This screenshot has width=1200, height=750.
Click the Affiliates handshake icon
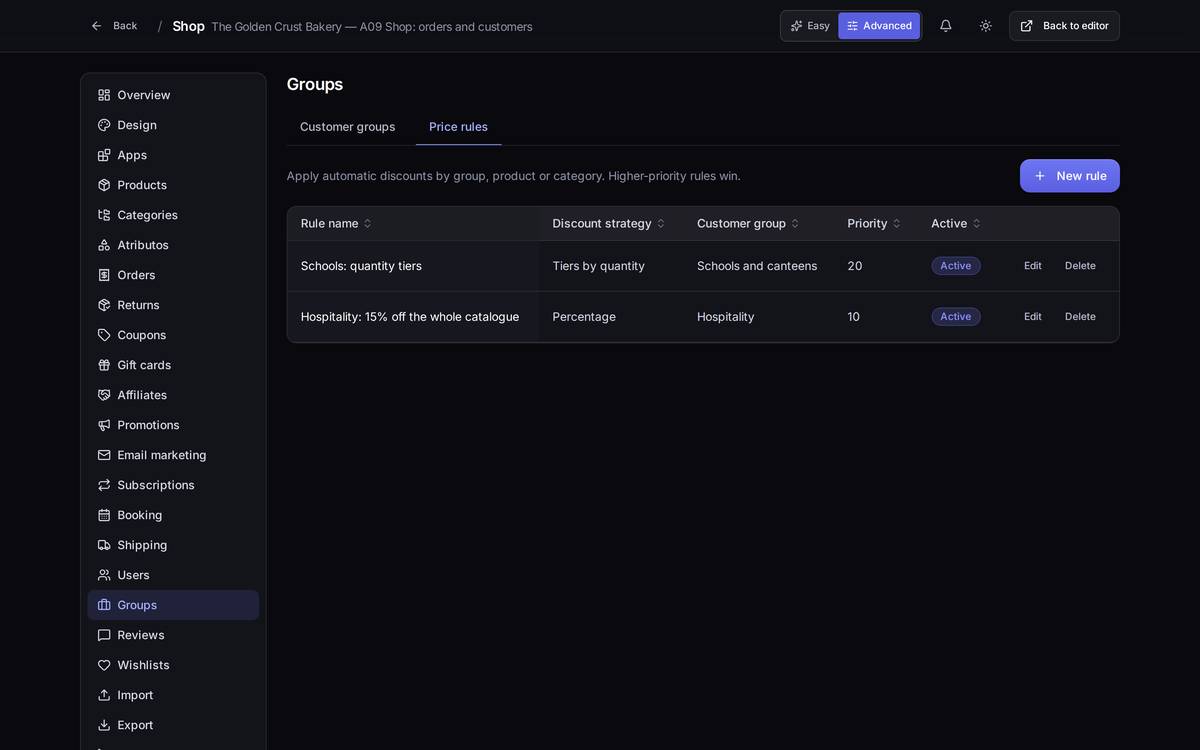tap(104, 395)
